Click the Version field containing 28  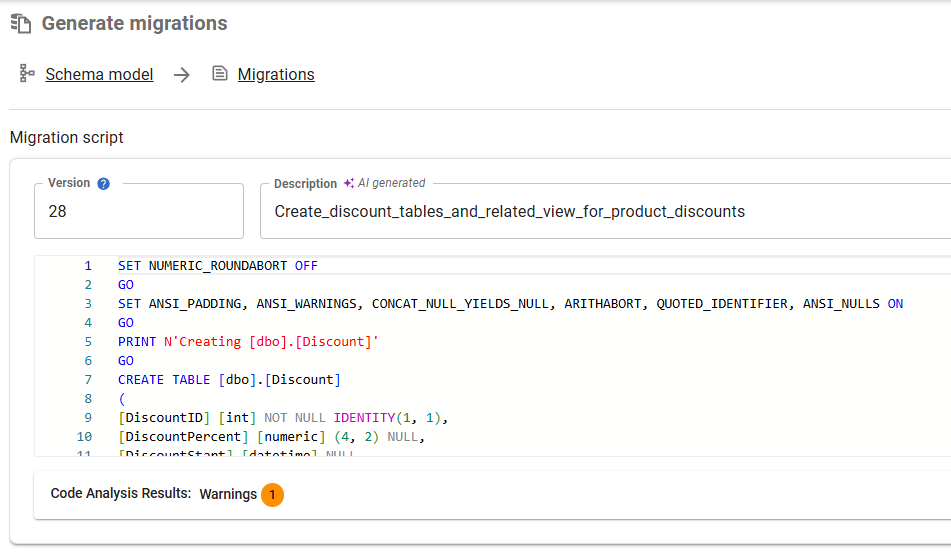(x=138, y=212)
